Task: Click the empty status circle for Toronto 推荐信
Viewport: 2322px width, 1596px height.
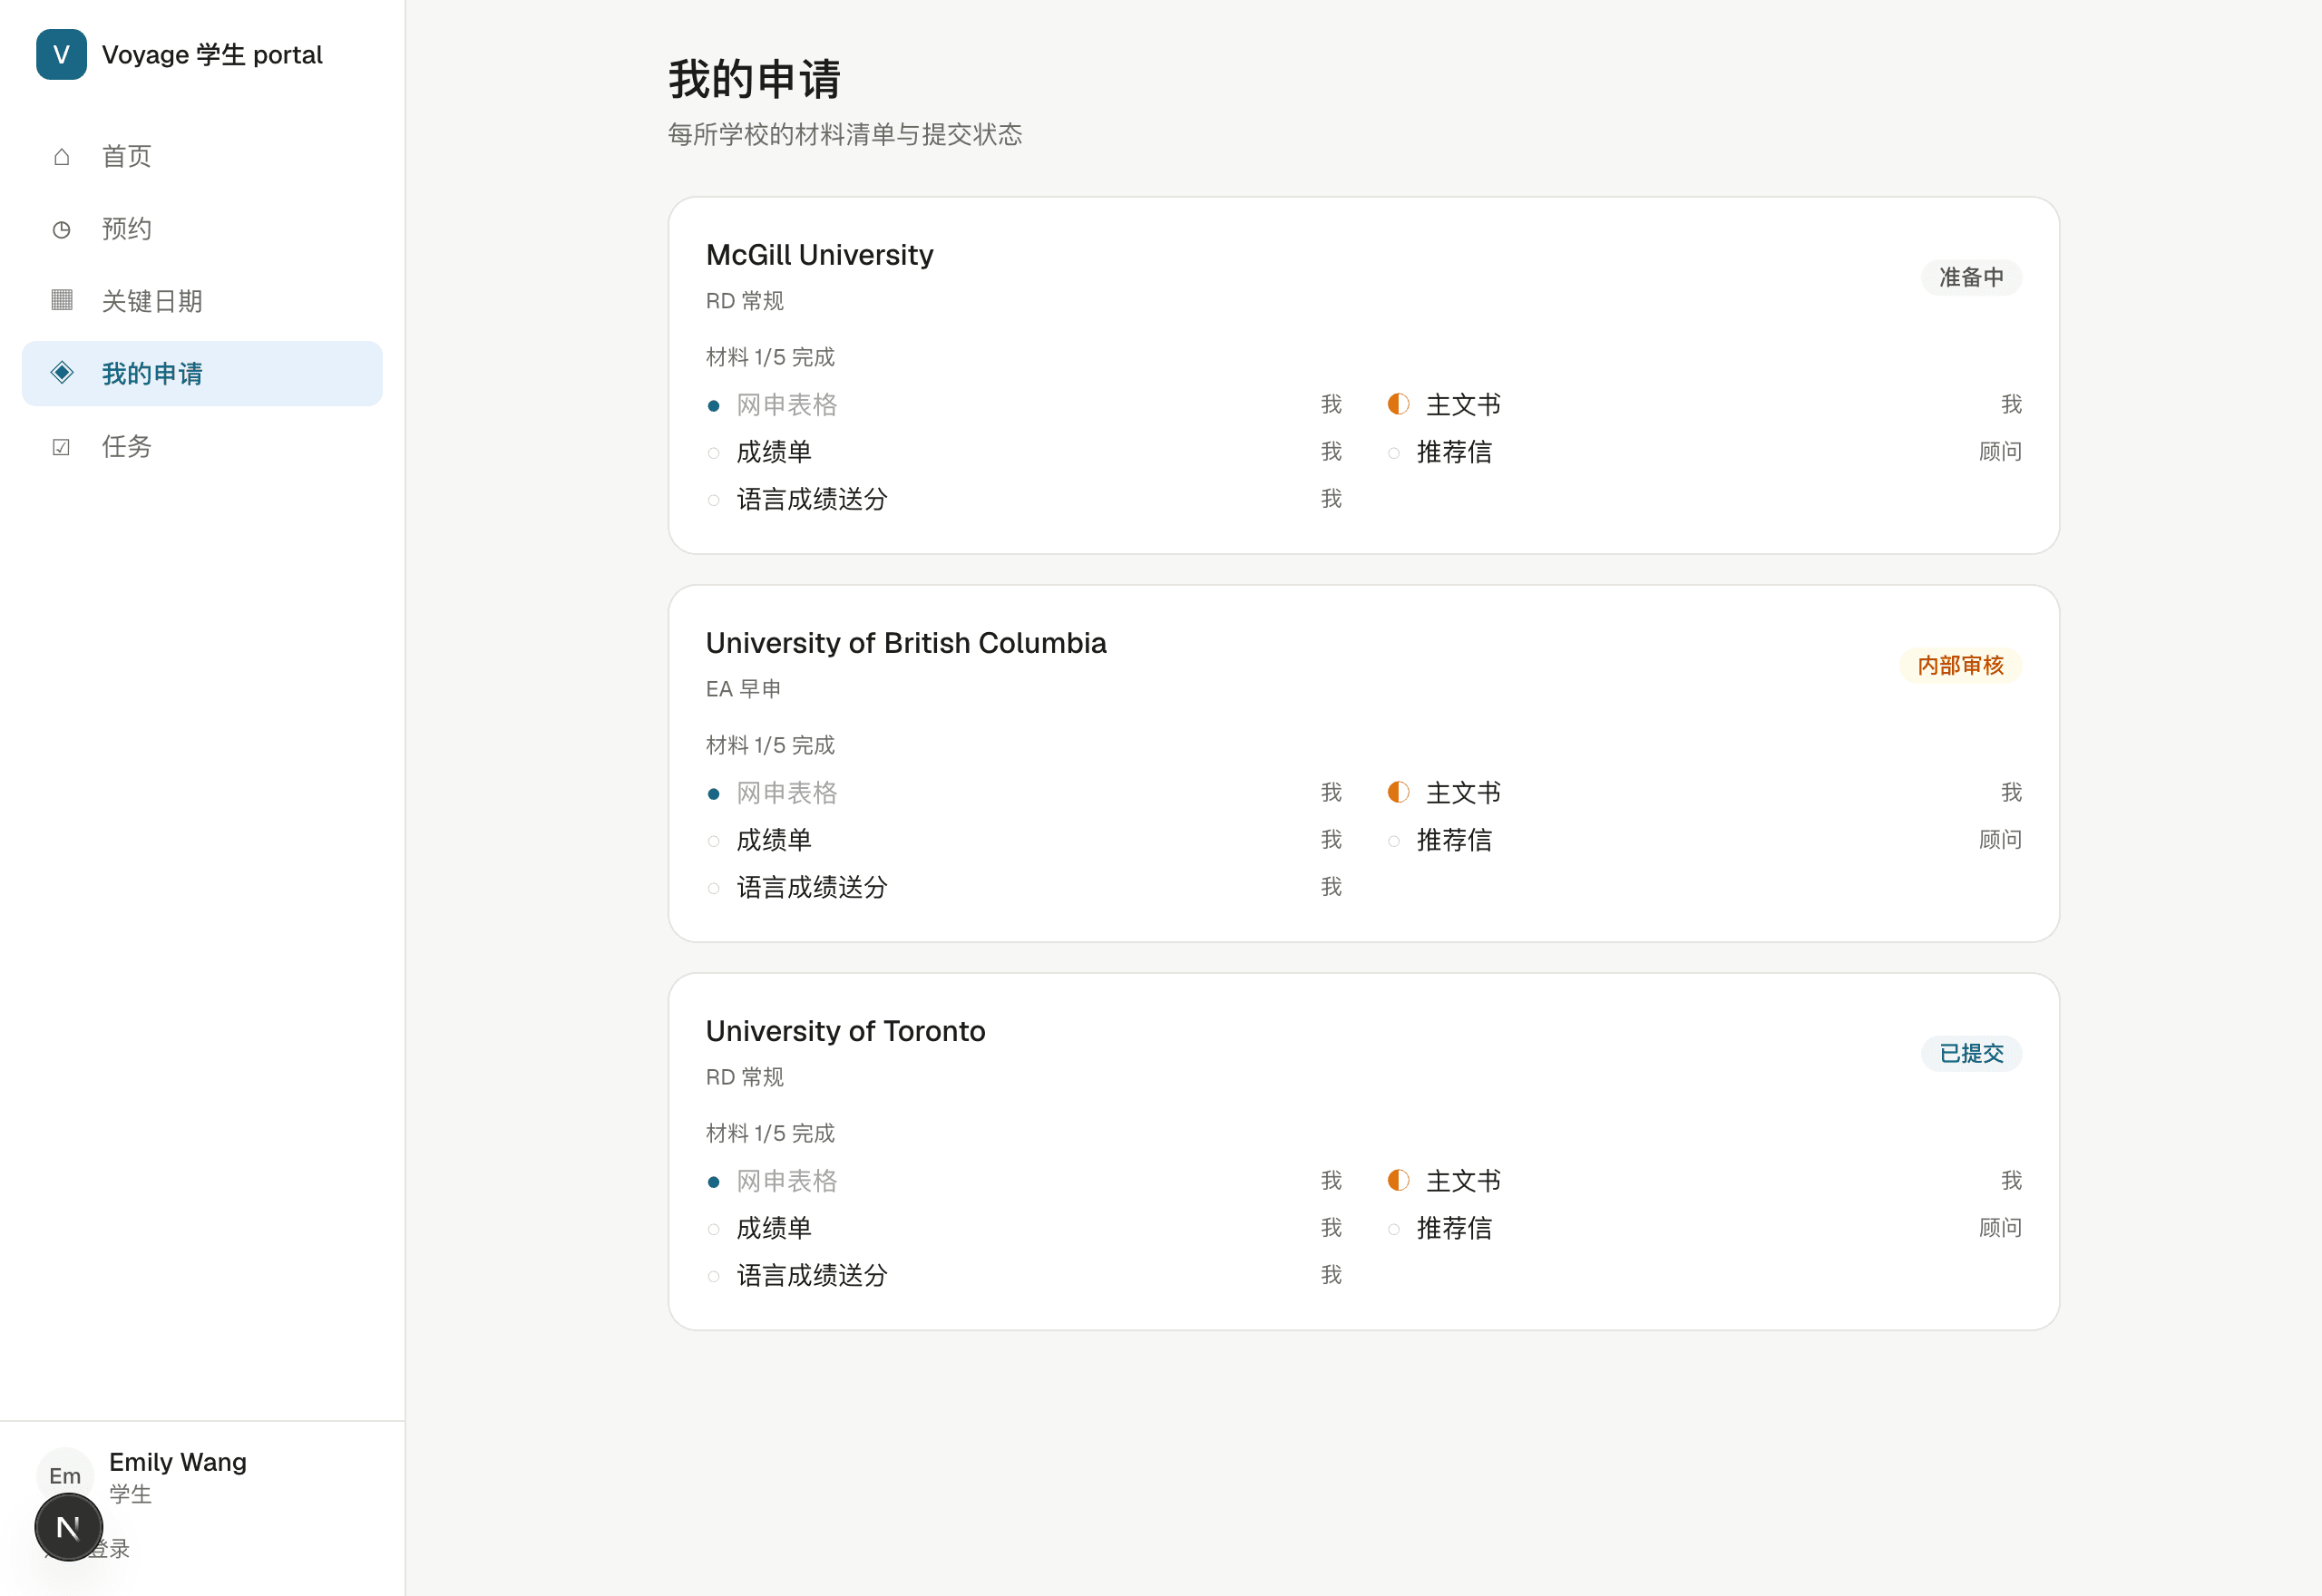Action: (1393, 1229)
